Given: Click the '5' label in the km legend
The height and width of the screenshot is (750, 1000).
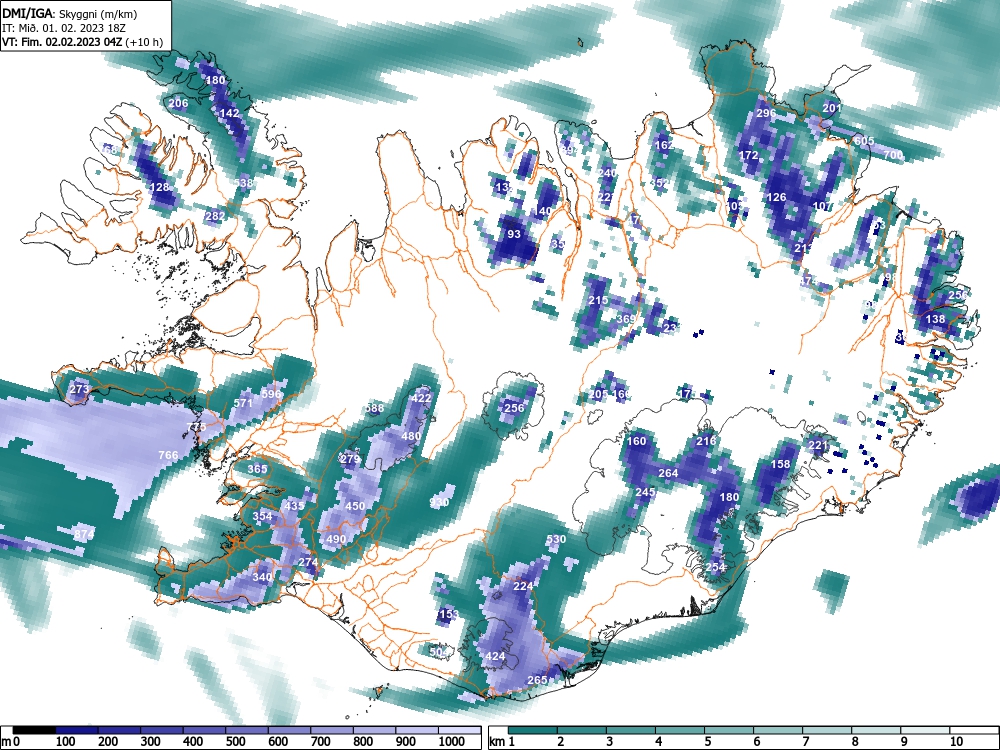Looking at the screenshot, I should (707, 742).
